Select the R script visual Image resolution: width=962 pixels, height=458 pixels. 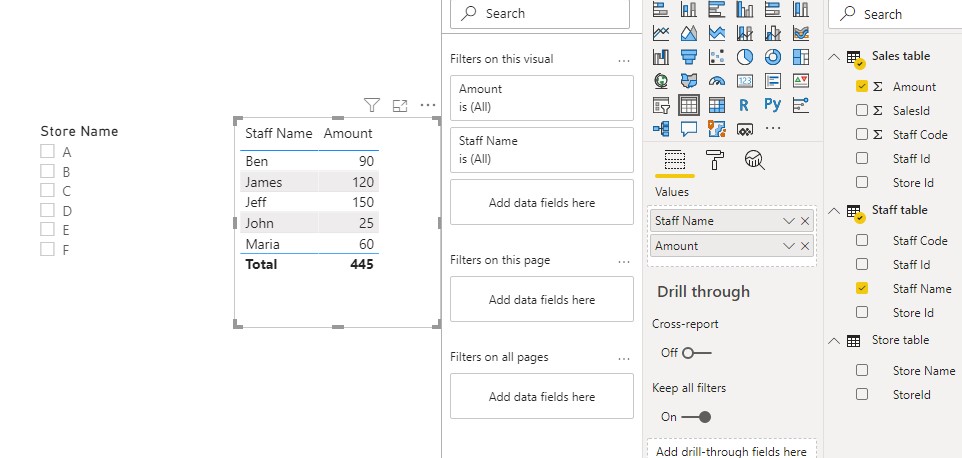click(x=744, y=105)
